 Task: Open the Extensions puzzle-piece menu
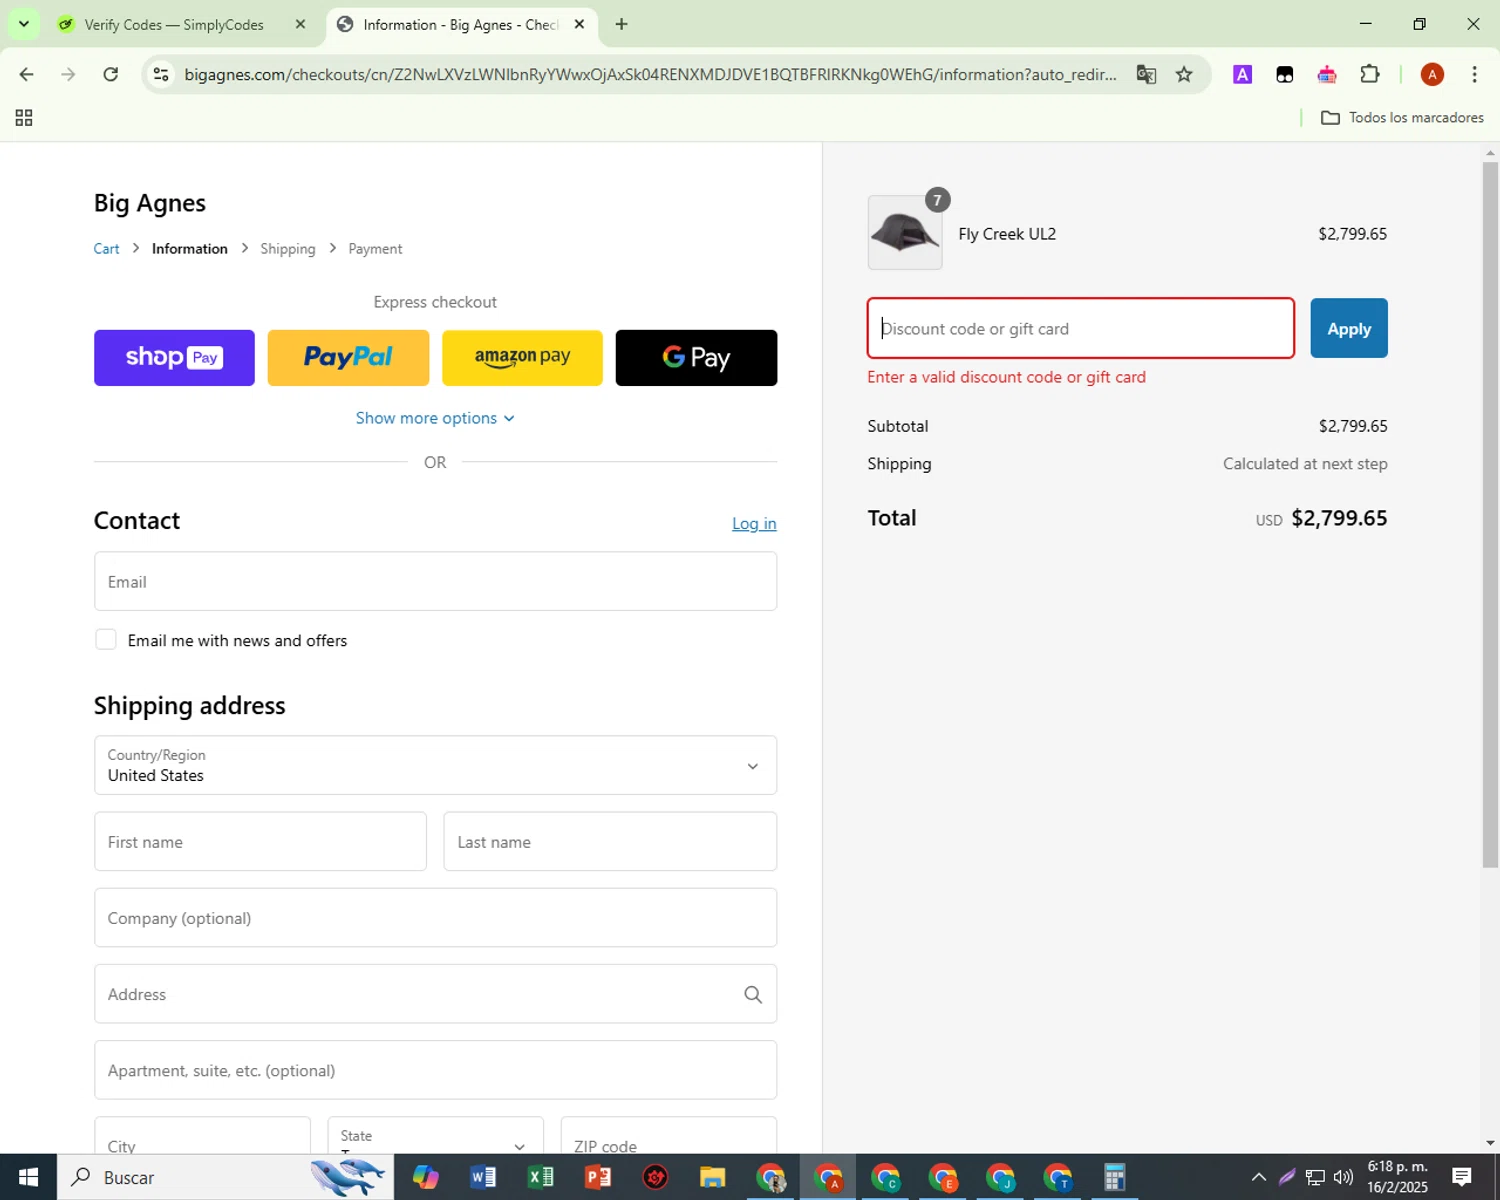(1370, 74)
